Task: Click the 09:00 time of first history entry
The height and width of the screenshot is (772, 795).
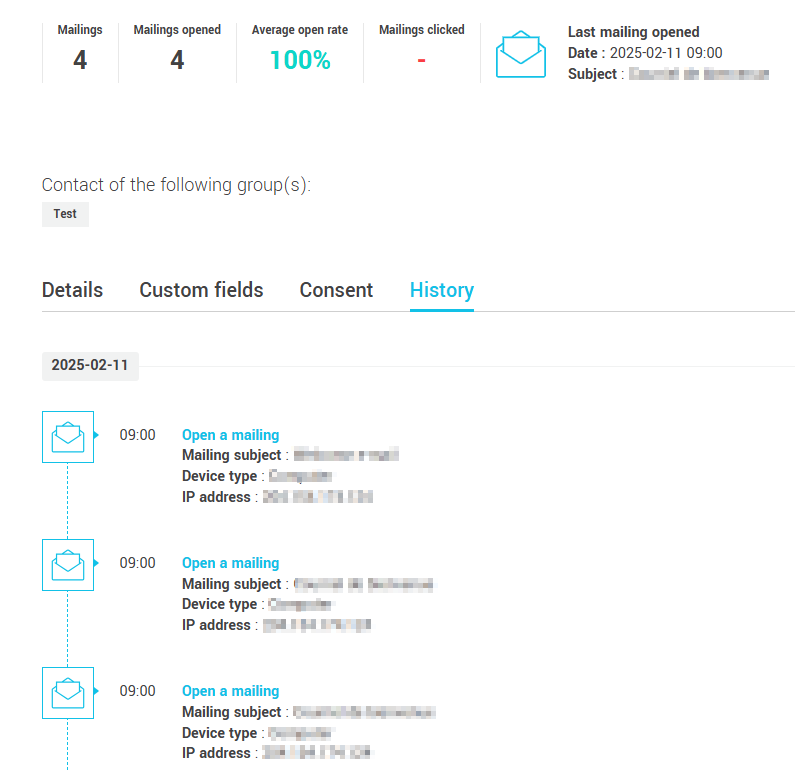Action: [x=137, y=435]
